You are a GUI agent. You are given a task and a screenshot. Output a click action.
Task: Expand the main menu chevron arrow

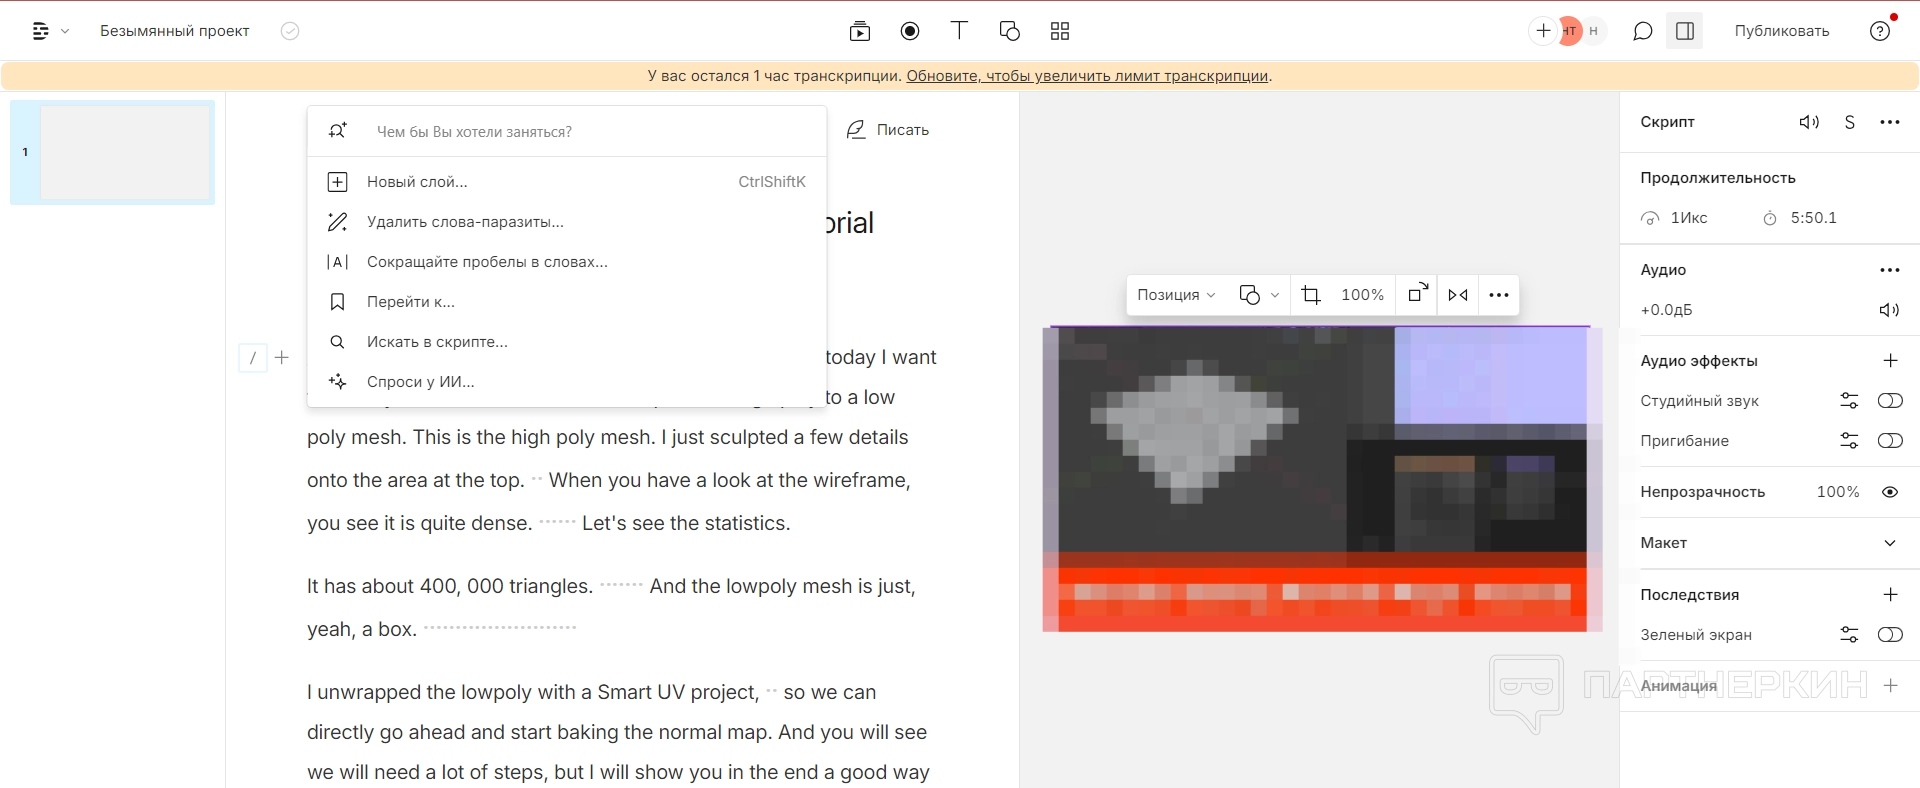coord(65,31)
